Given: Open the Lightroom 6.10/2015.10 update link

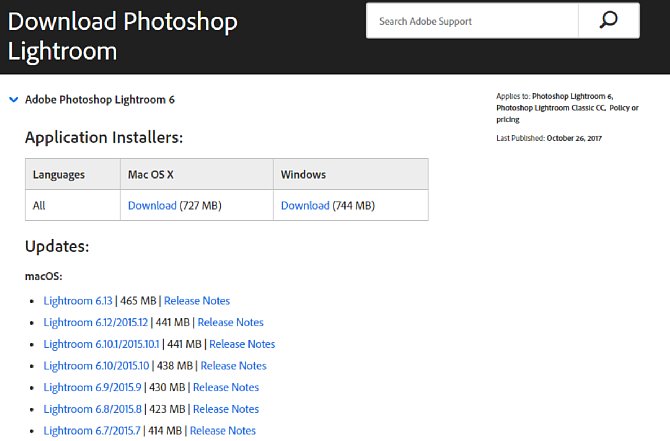Looking at the screenshot, I should [96, 366].
